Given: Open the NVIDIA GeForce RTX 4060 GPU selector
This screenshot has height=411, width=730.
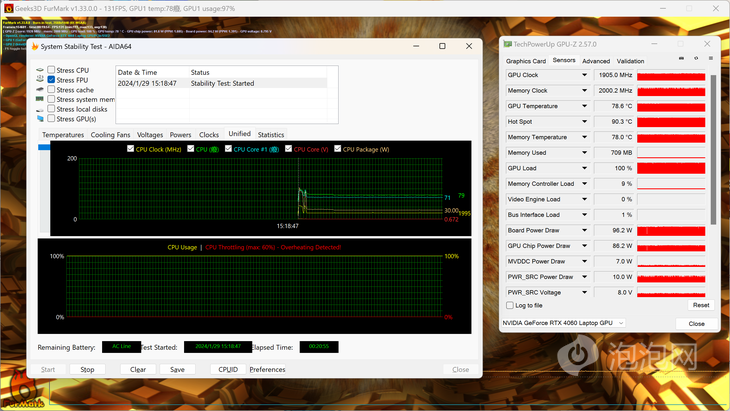Looking at the screenshot, I should (x=563, y=323).
